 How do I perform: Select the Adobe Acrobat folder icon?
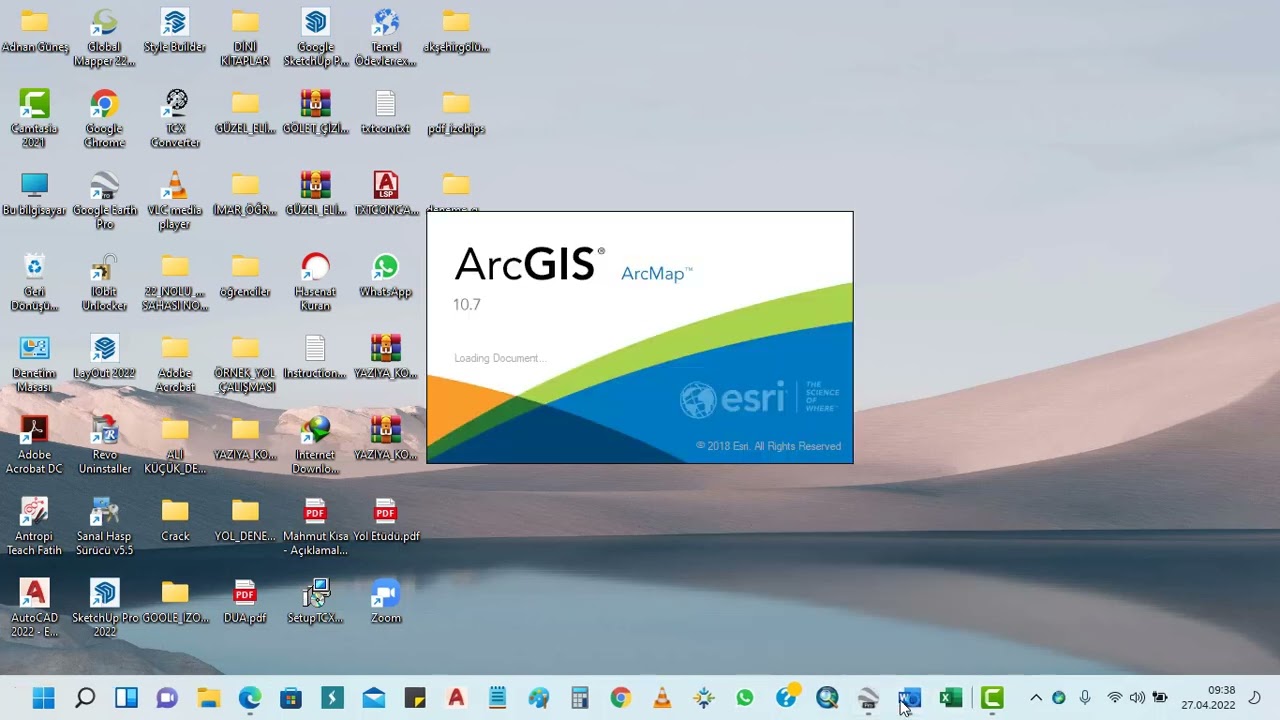[x=175, y=364]
